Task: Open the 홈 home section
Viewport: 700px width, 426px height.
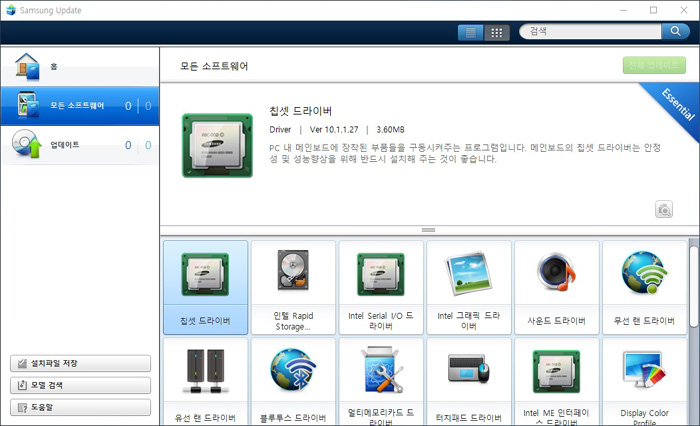Action: [80, 67]
